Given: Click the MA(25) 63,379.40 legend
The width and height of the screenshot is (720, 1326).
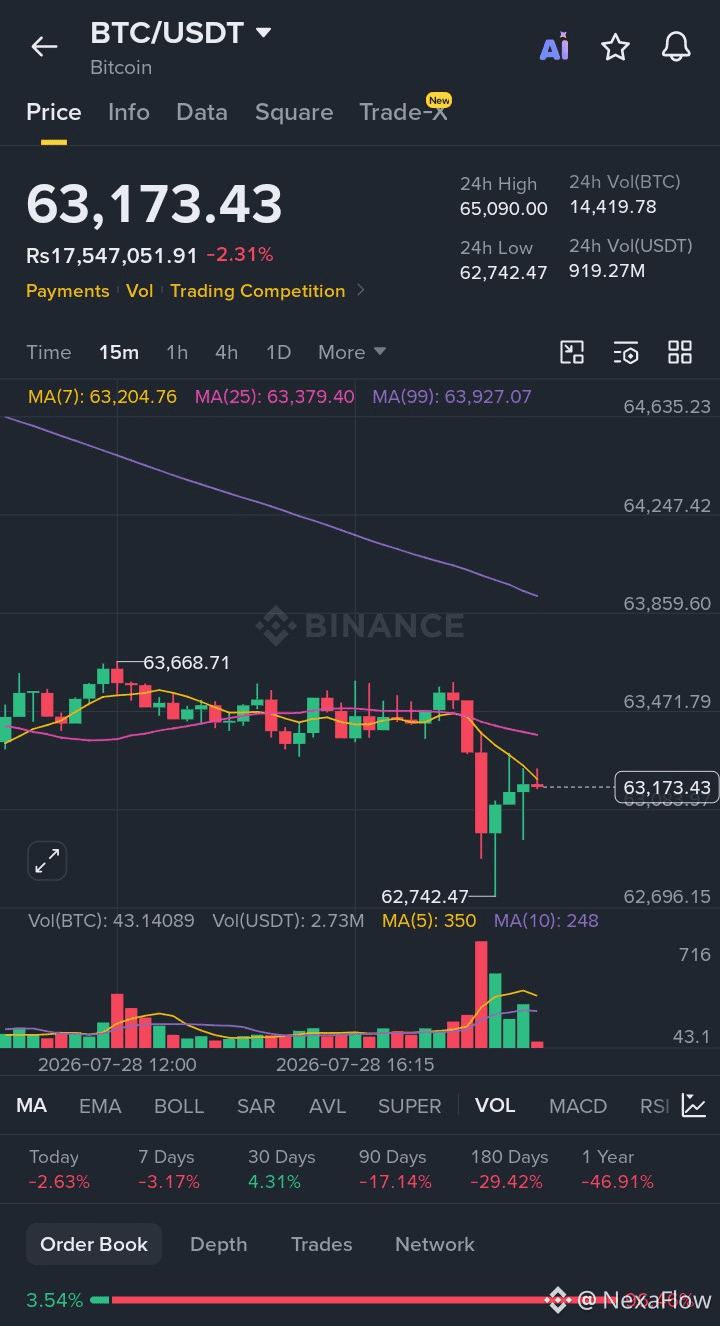Looking at the screenshot, I should point(275,397).
